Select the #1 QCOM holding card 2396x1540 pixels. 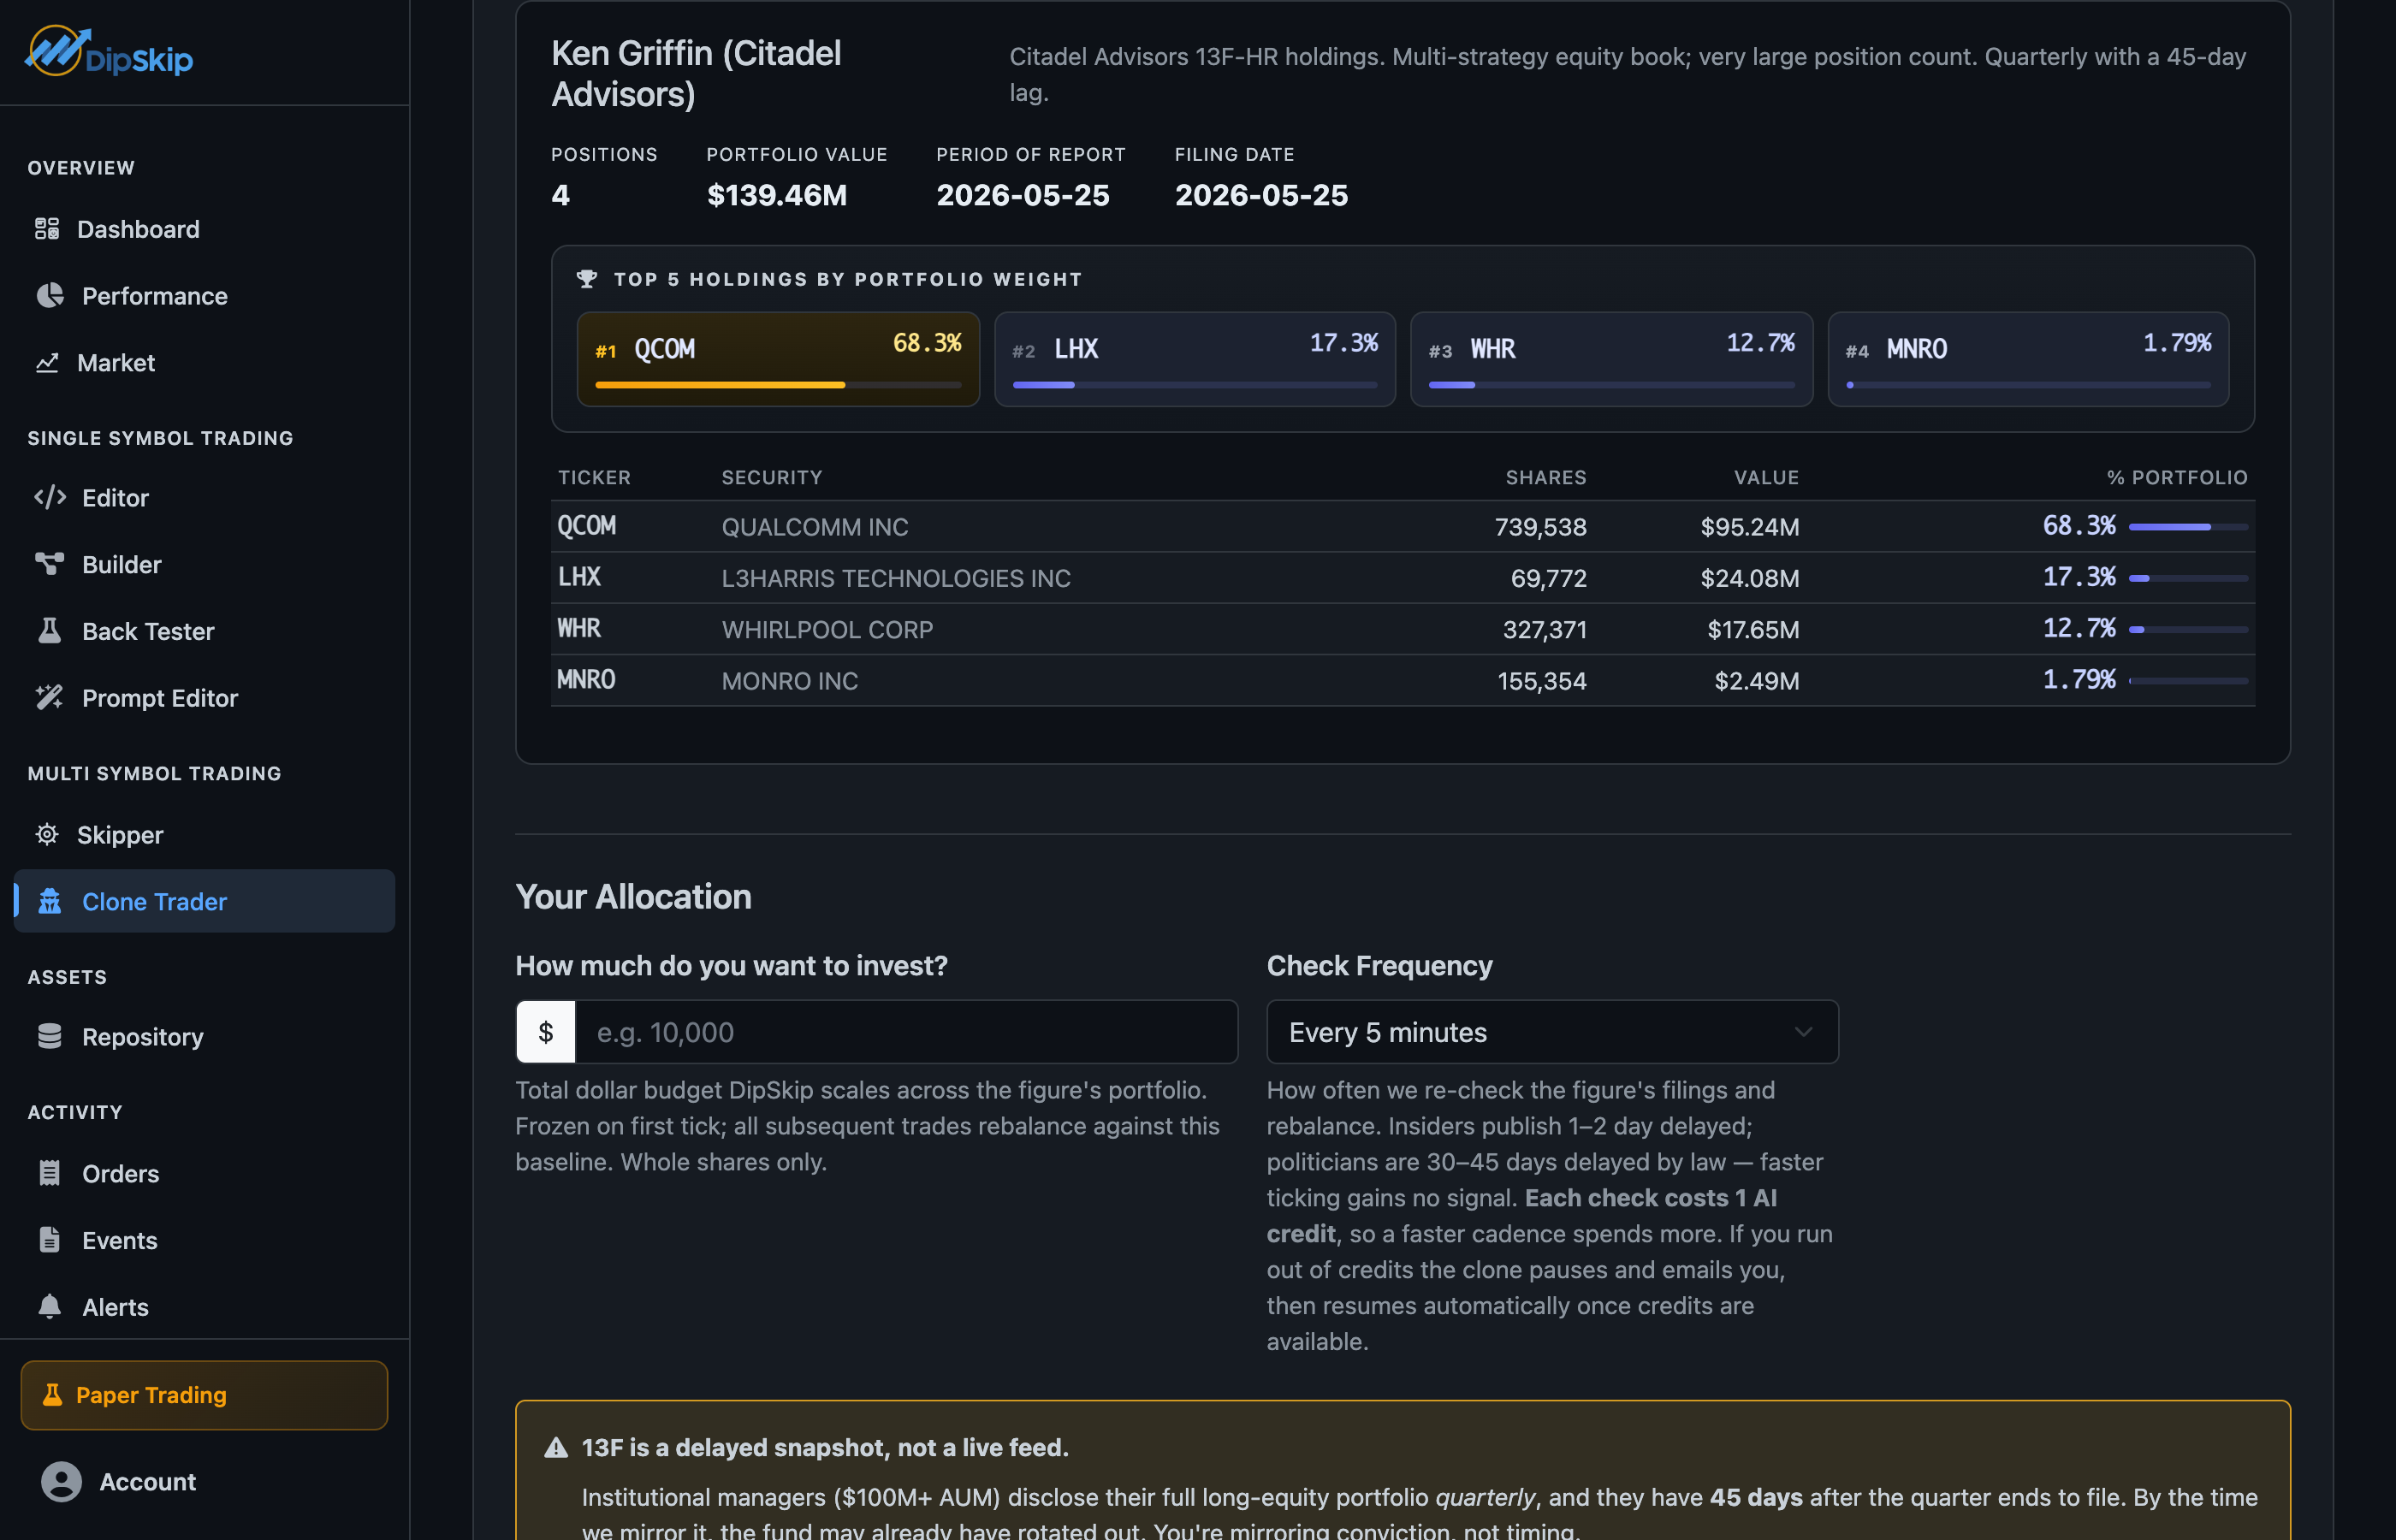[x=778, y=359]
